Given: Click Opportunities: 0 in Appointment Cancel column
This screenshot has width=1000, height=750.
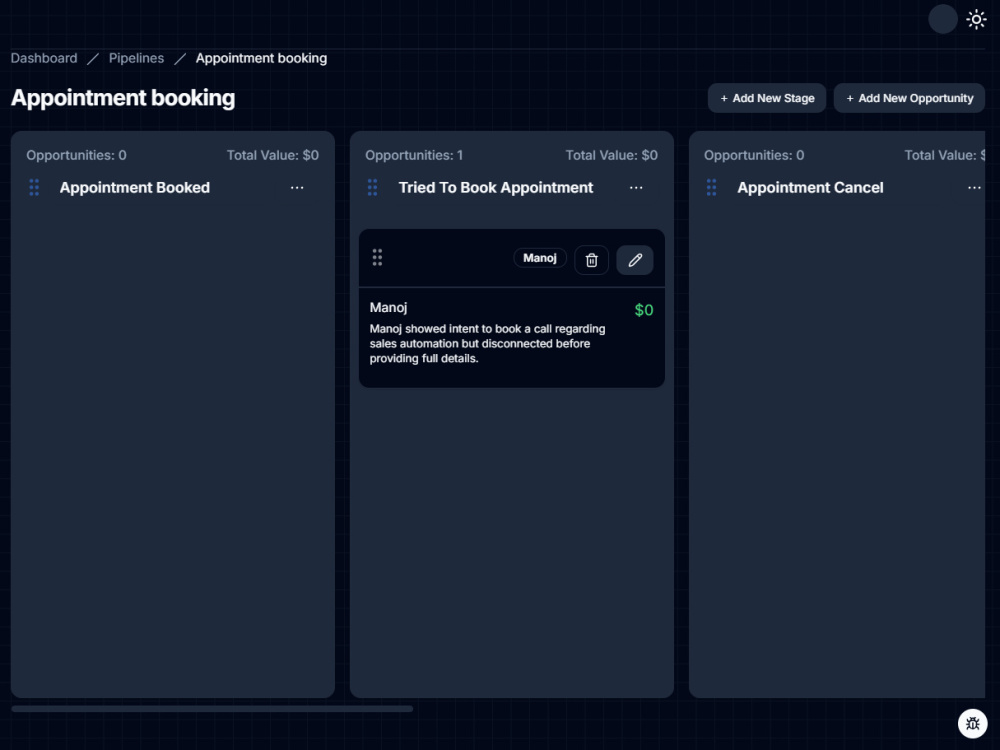Looking at the screenshot, I should click(754, 155).
